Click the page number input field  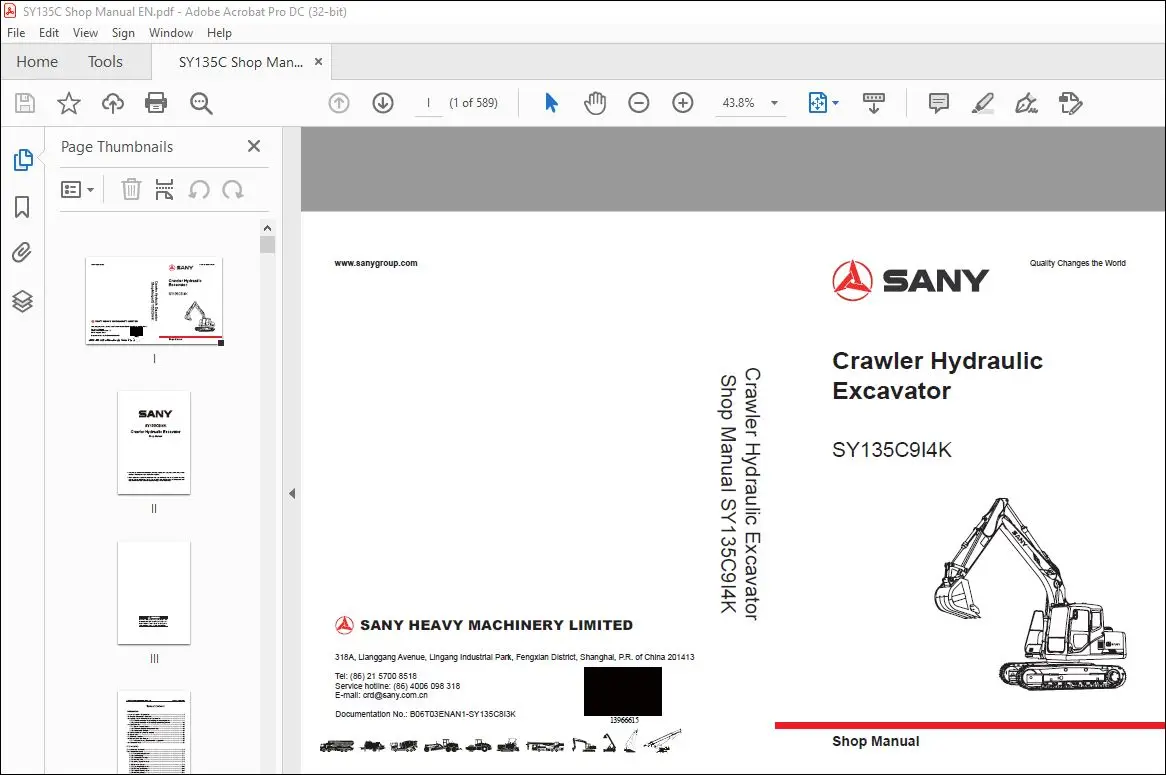[428, 103]
